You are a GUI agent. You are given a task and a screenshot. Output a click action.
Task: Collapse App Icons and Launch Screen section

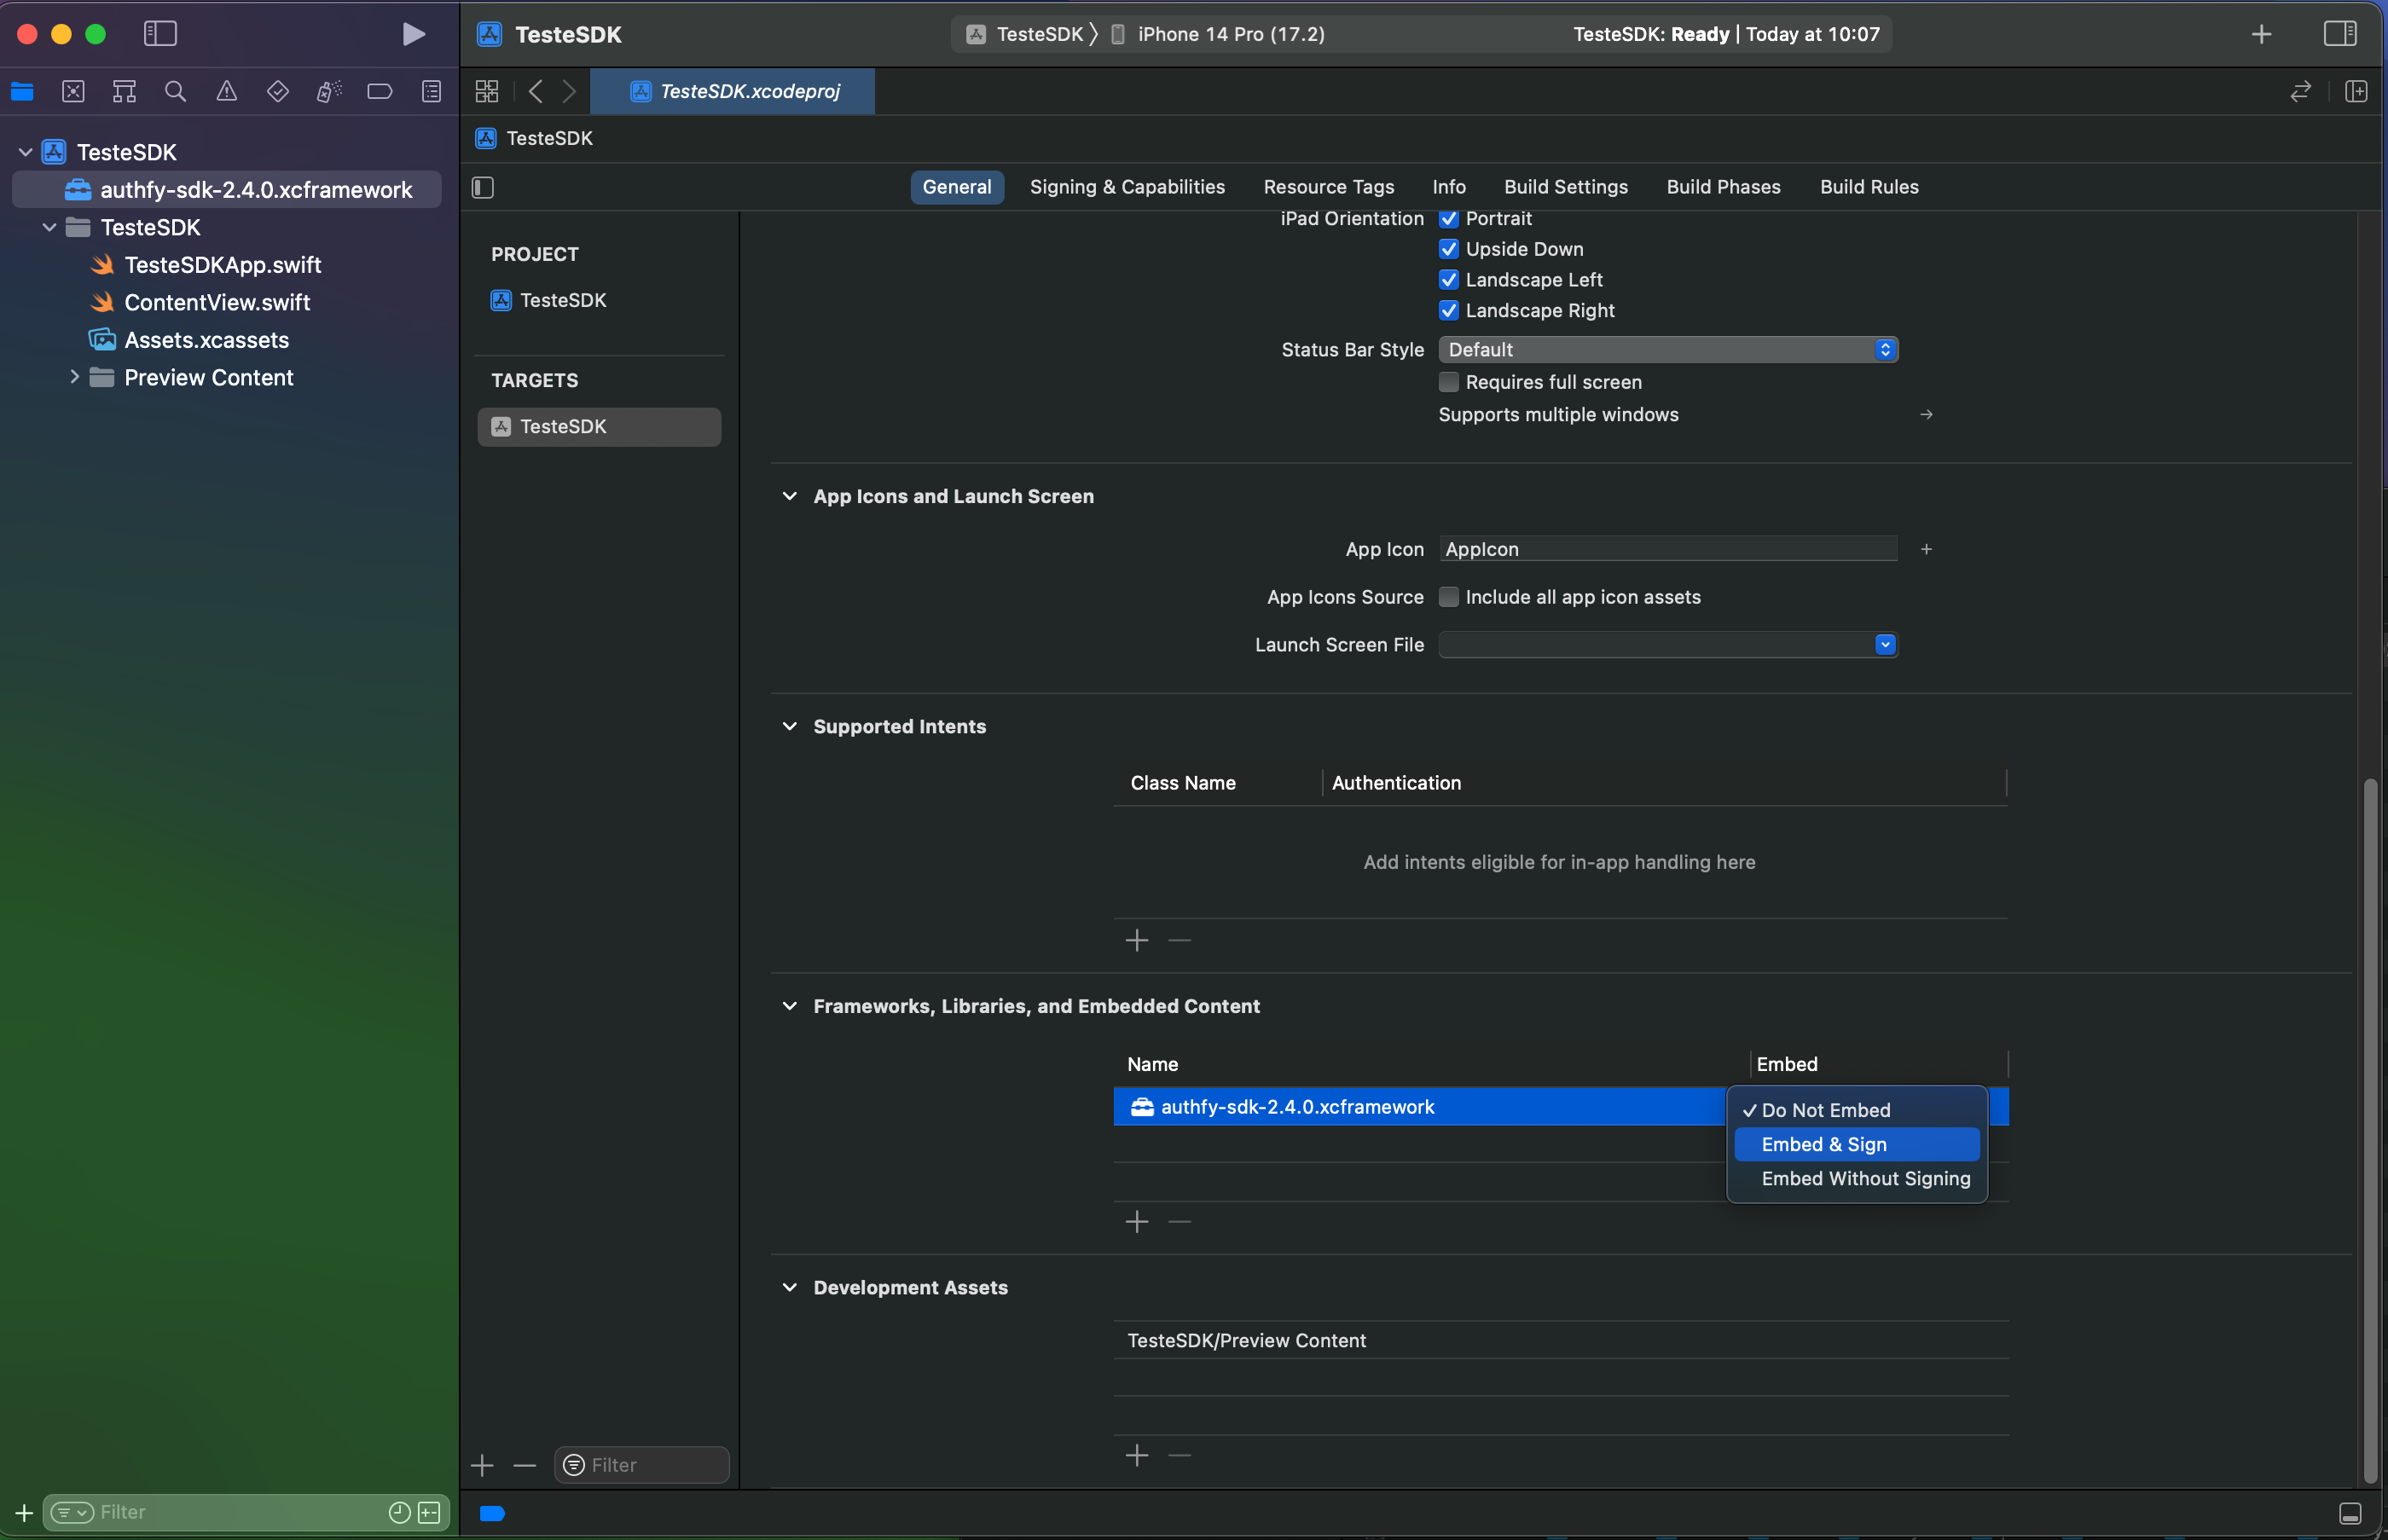pos(790,496)
